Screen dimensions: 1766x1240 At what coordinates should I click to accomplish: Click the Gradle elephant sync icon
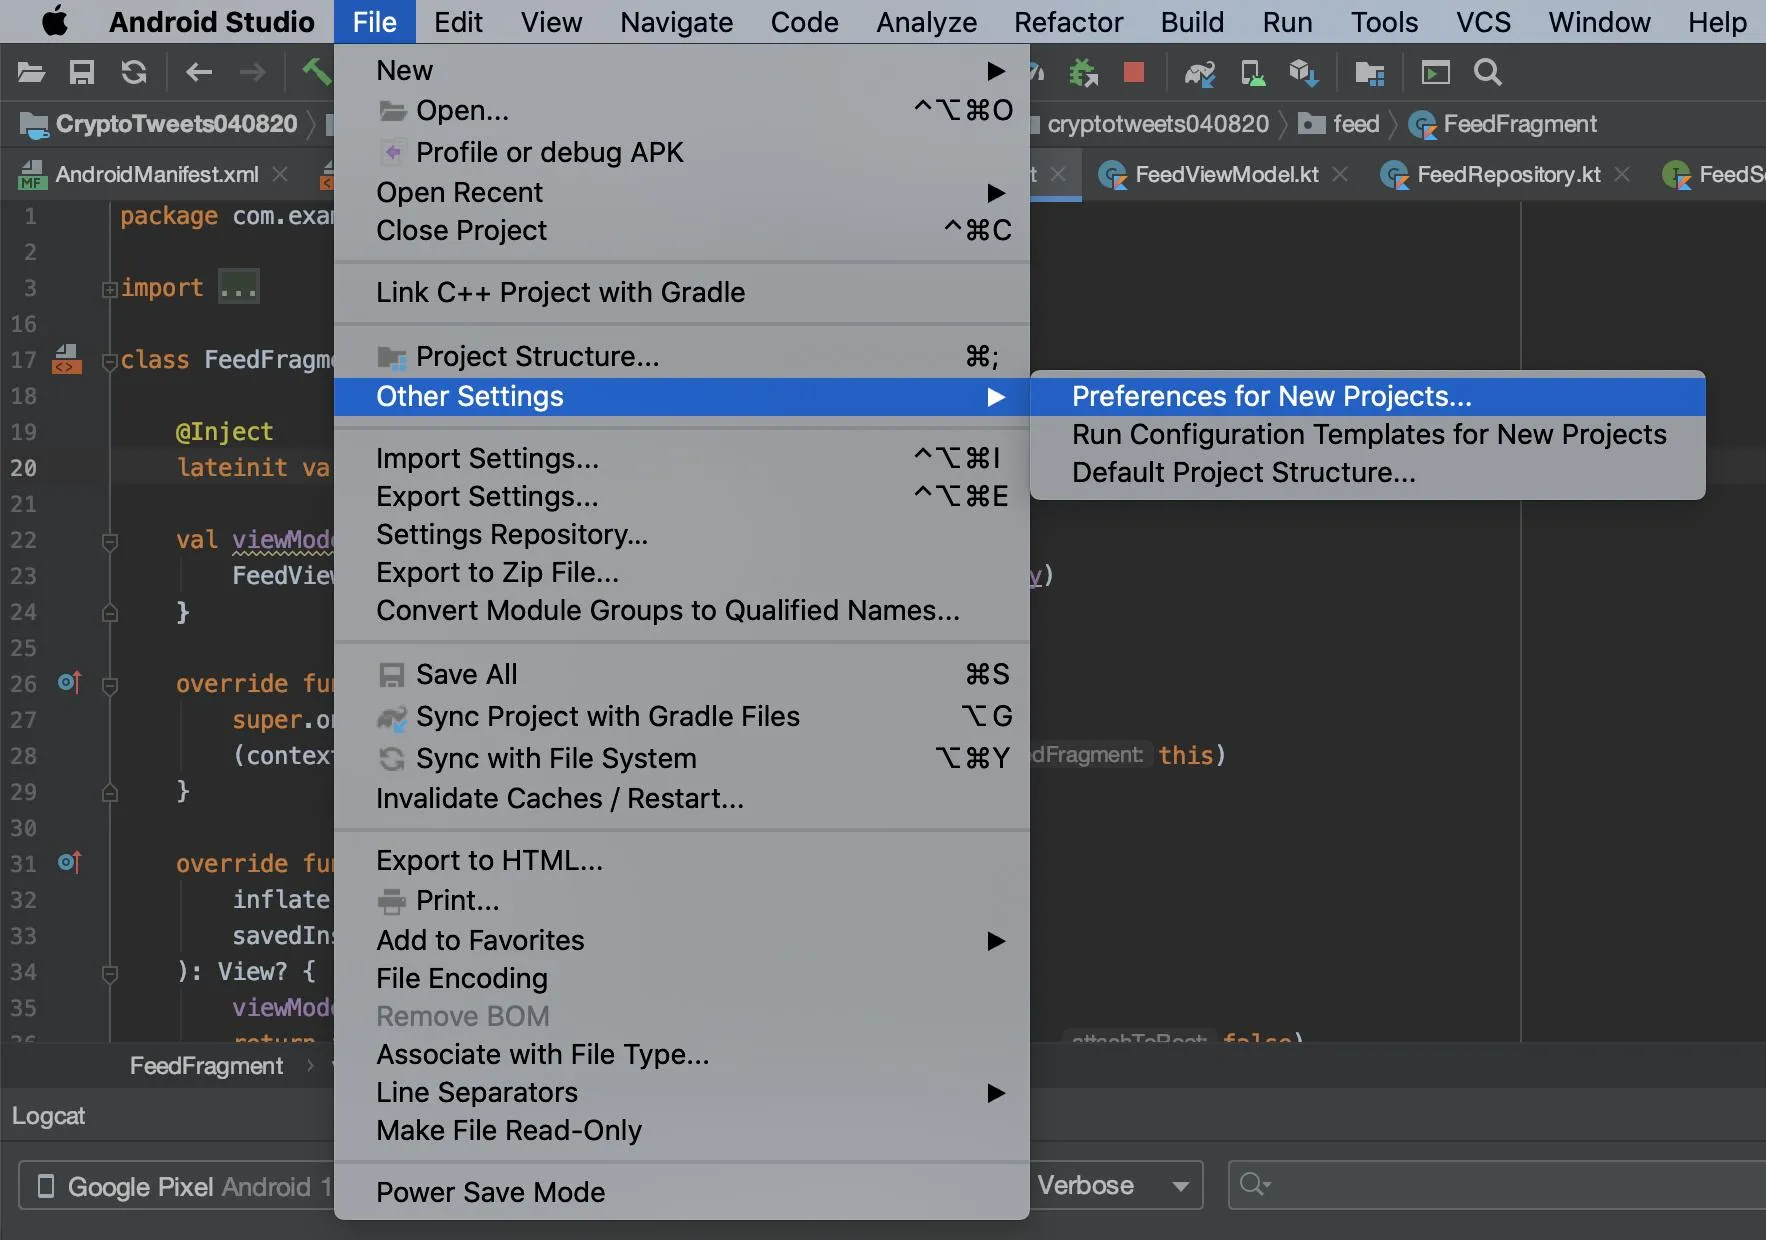pyautogui.click(x=1200, y=72)
